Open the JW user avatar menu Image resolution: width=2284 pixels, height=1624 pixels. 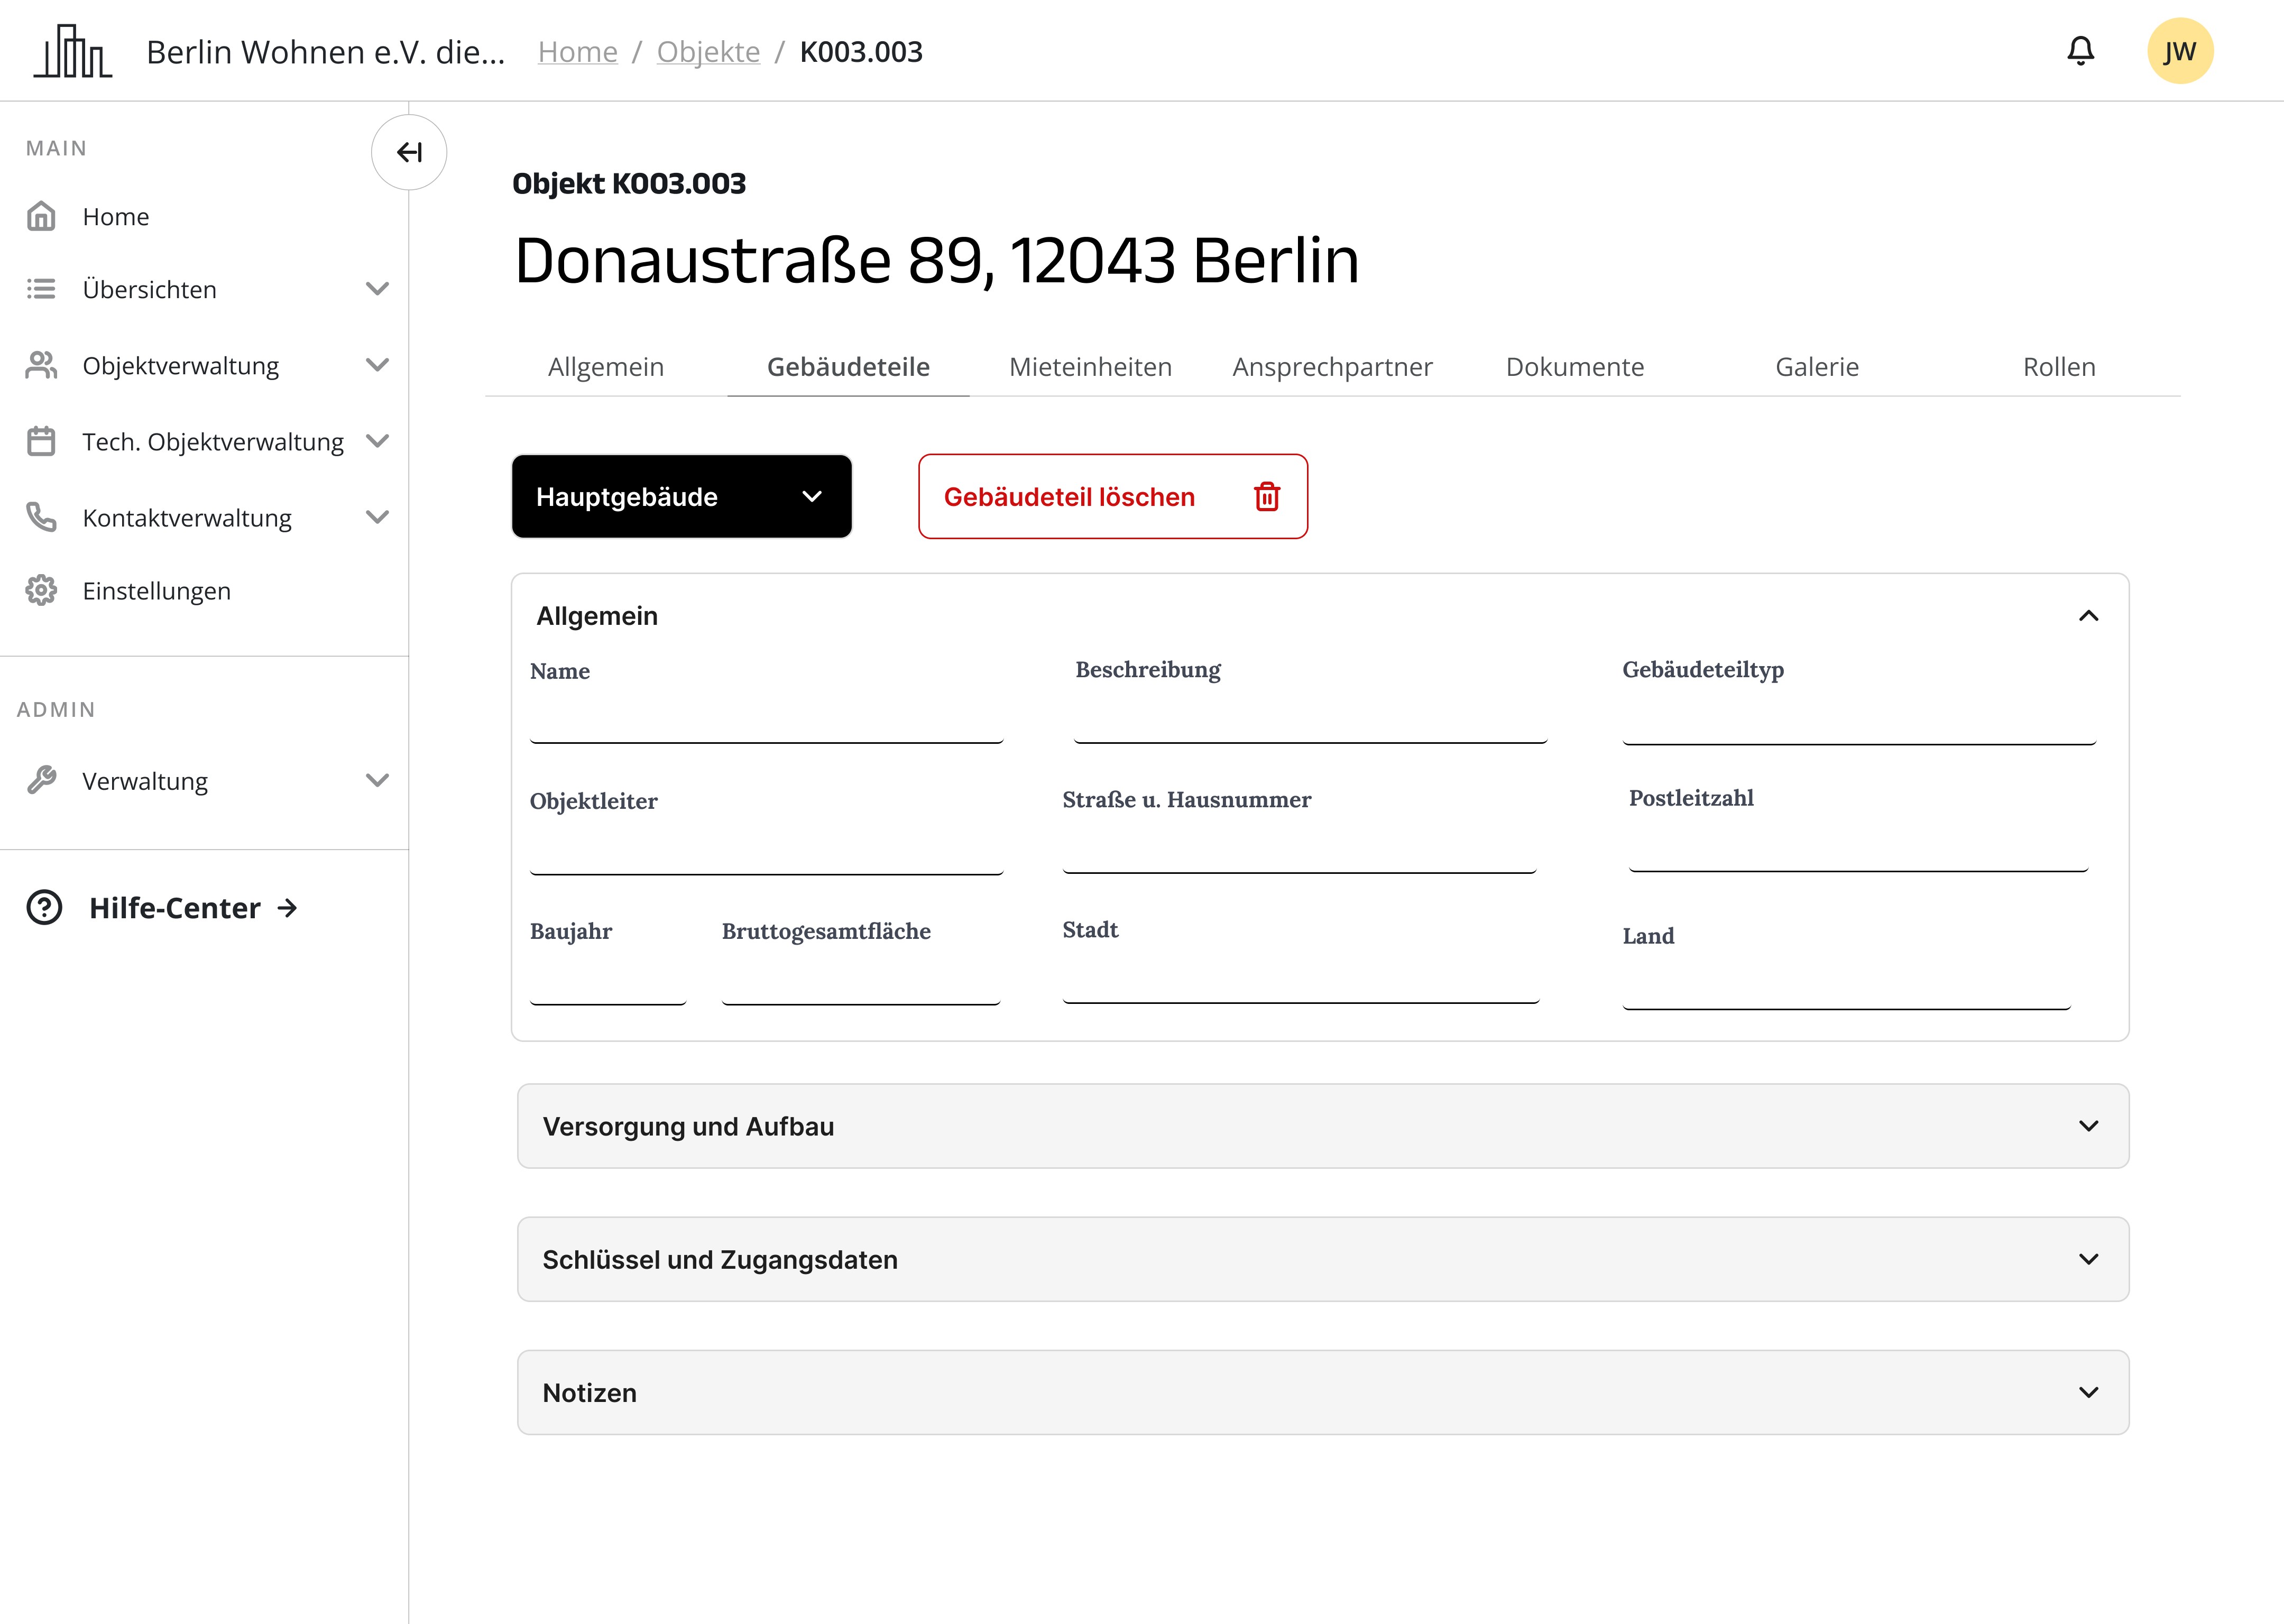click(x=2179, y=51)
